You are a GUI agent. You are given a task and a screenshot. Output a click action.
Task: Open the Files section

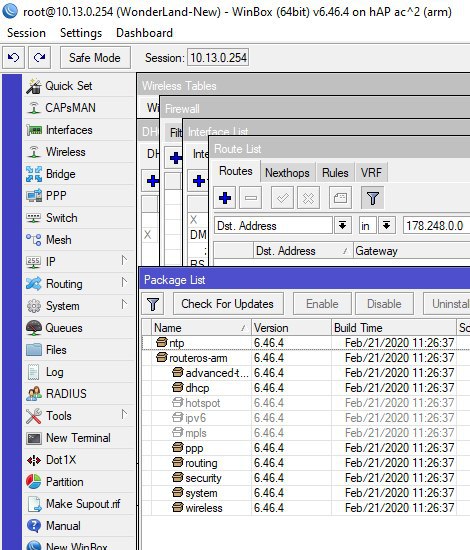79,350
